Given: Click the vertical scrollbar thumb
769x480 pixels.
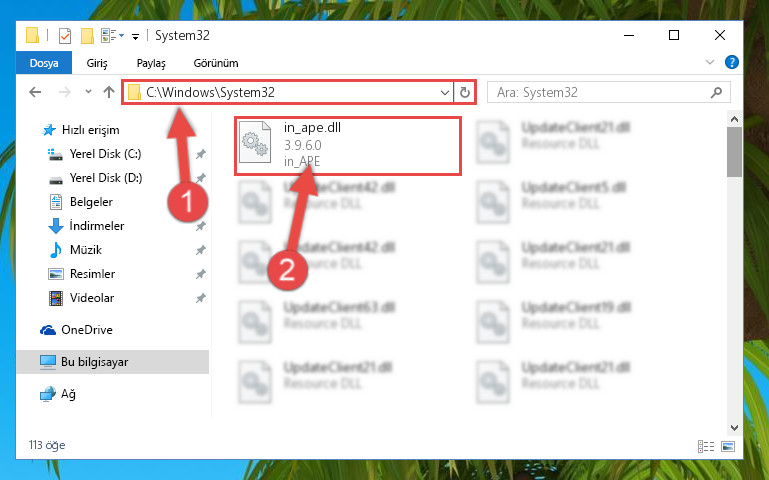Looking at the screenshot, I should (x=734, y=152).
